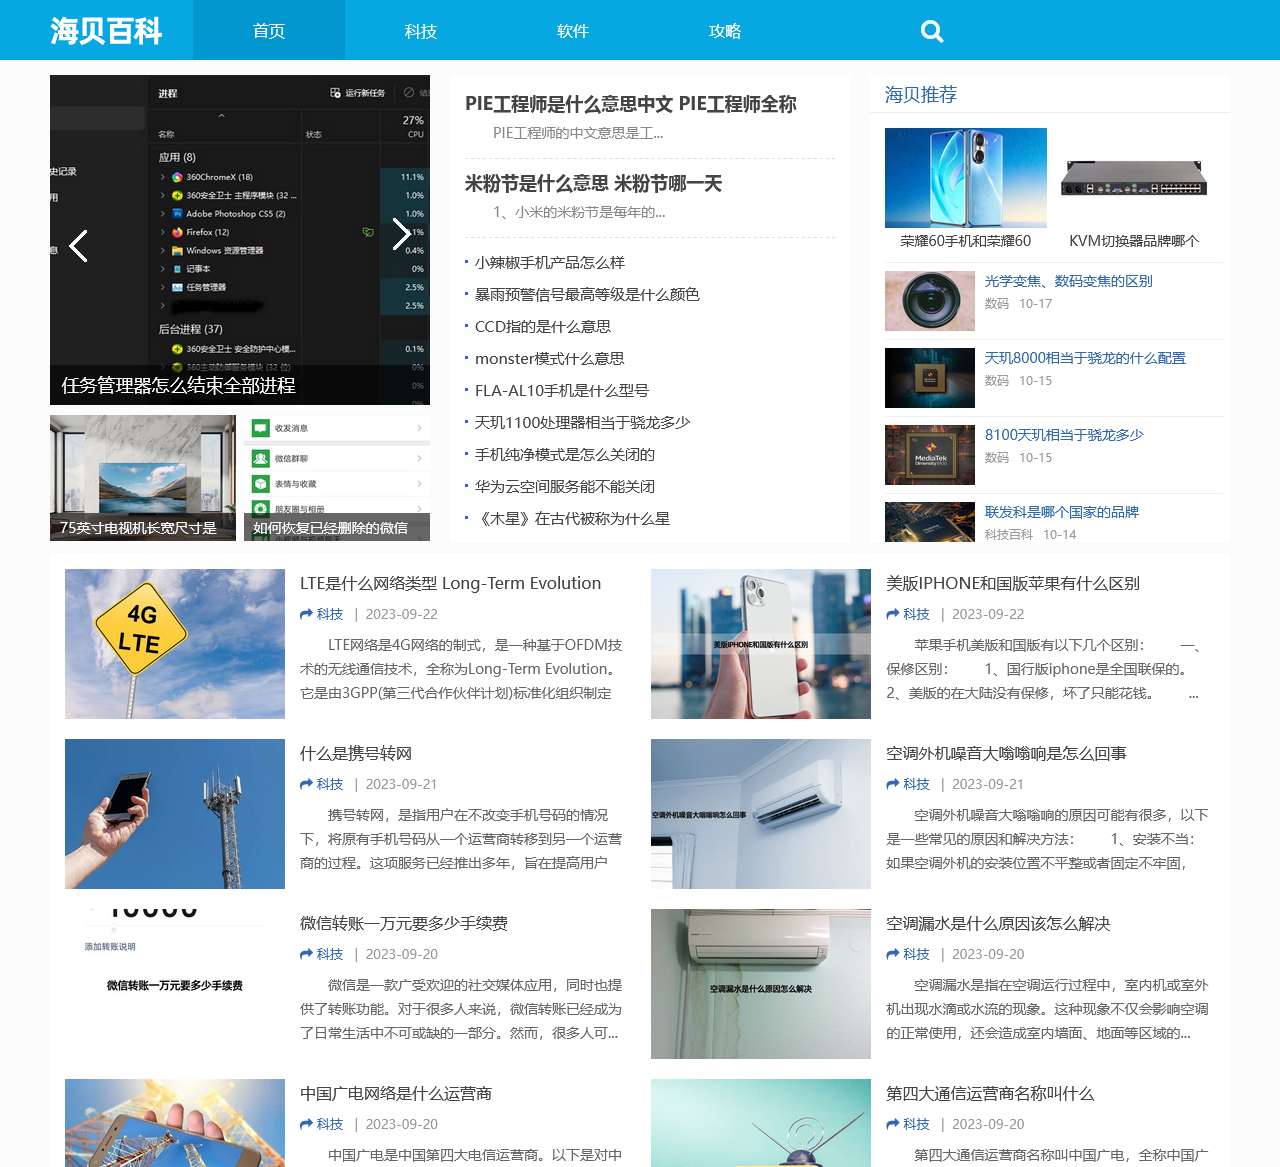Open the 75英寸电视机长宽尺寸是 thumbnail
This screenshot has height=1167, width=1280.
pyautogui.click(x=143, y=478)
